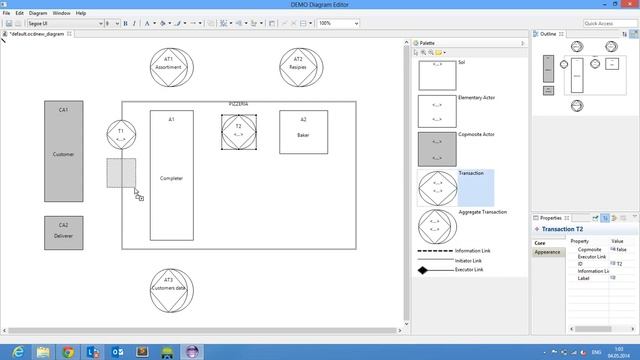The height and width of the screenshot is (360, 640).
Task: Pick the Elementary Actor palette shape
Action: pyautogui.click(x=437, y=111)
